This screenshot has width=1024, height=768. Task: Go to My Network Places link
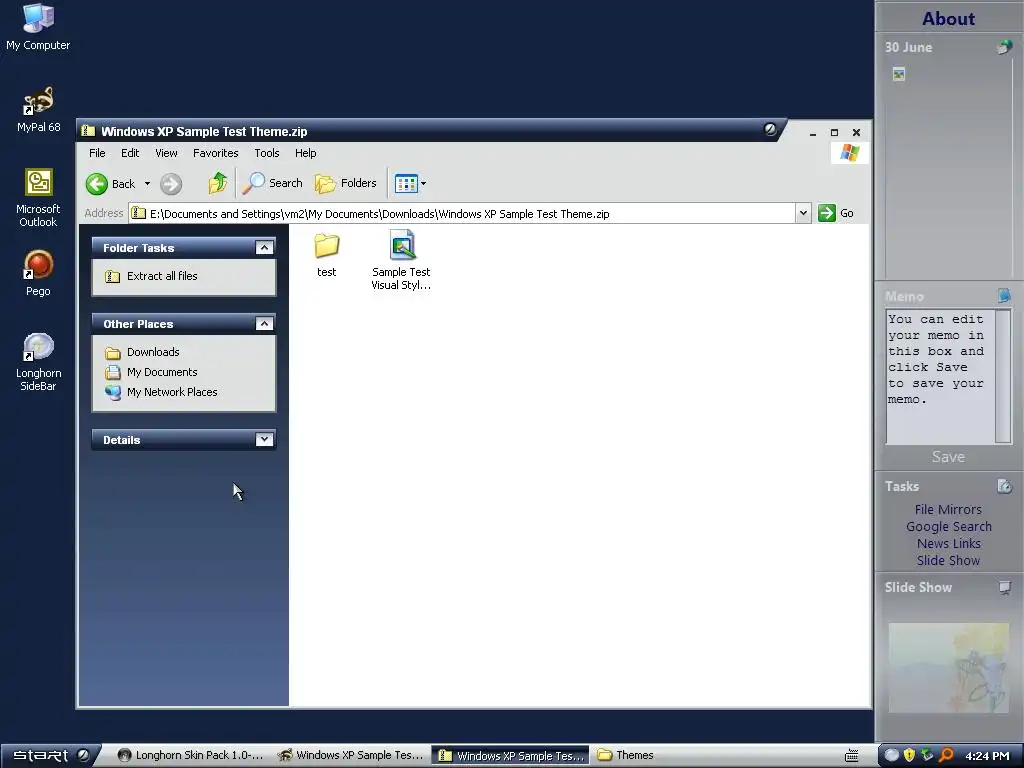click(x=172, y=392)
